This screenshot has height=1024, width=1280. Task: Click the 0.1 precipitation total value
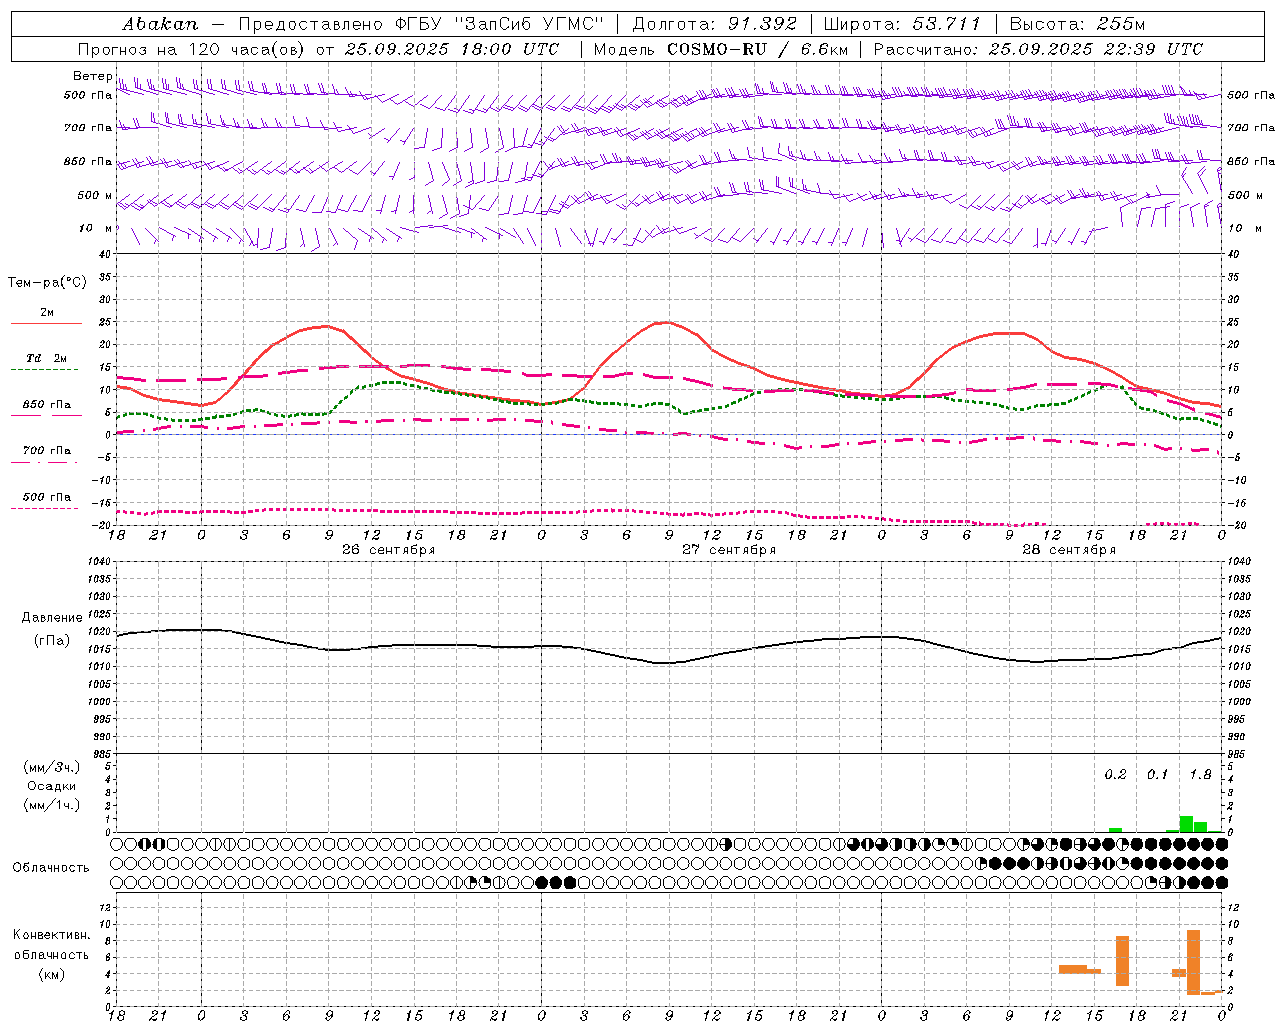1157,775
